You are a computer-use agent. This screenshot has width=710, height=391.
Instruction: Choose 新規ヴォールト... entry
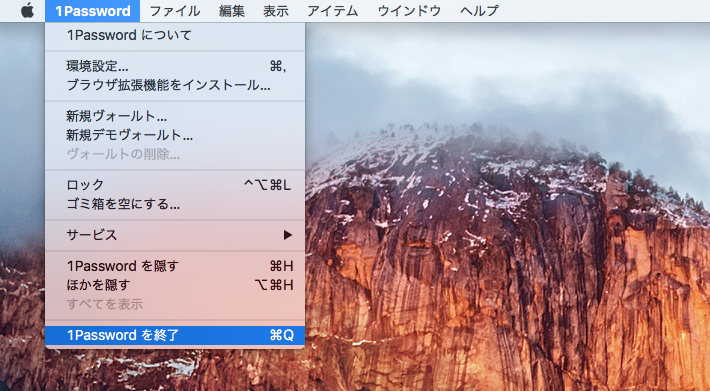pos(175,116)
